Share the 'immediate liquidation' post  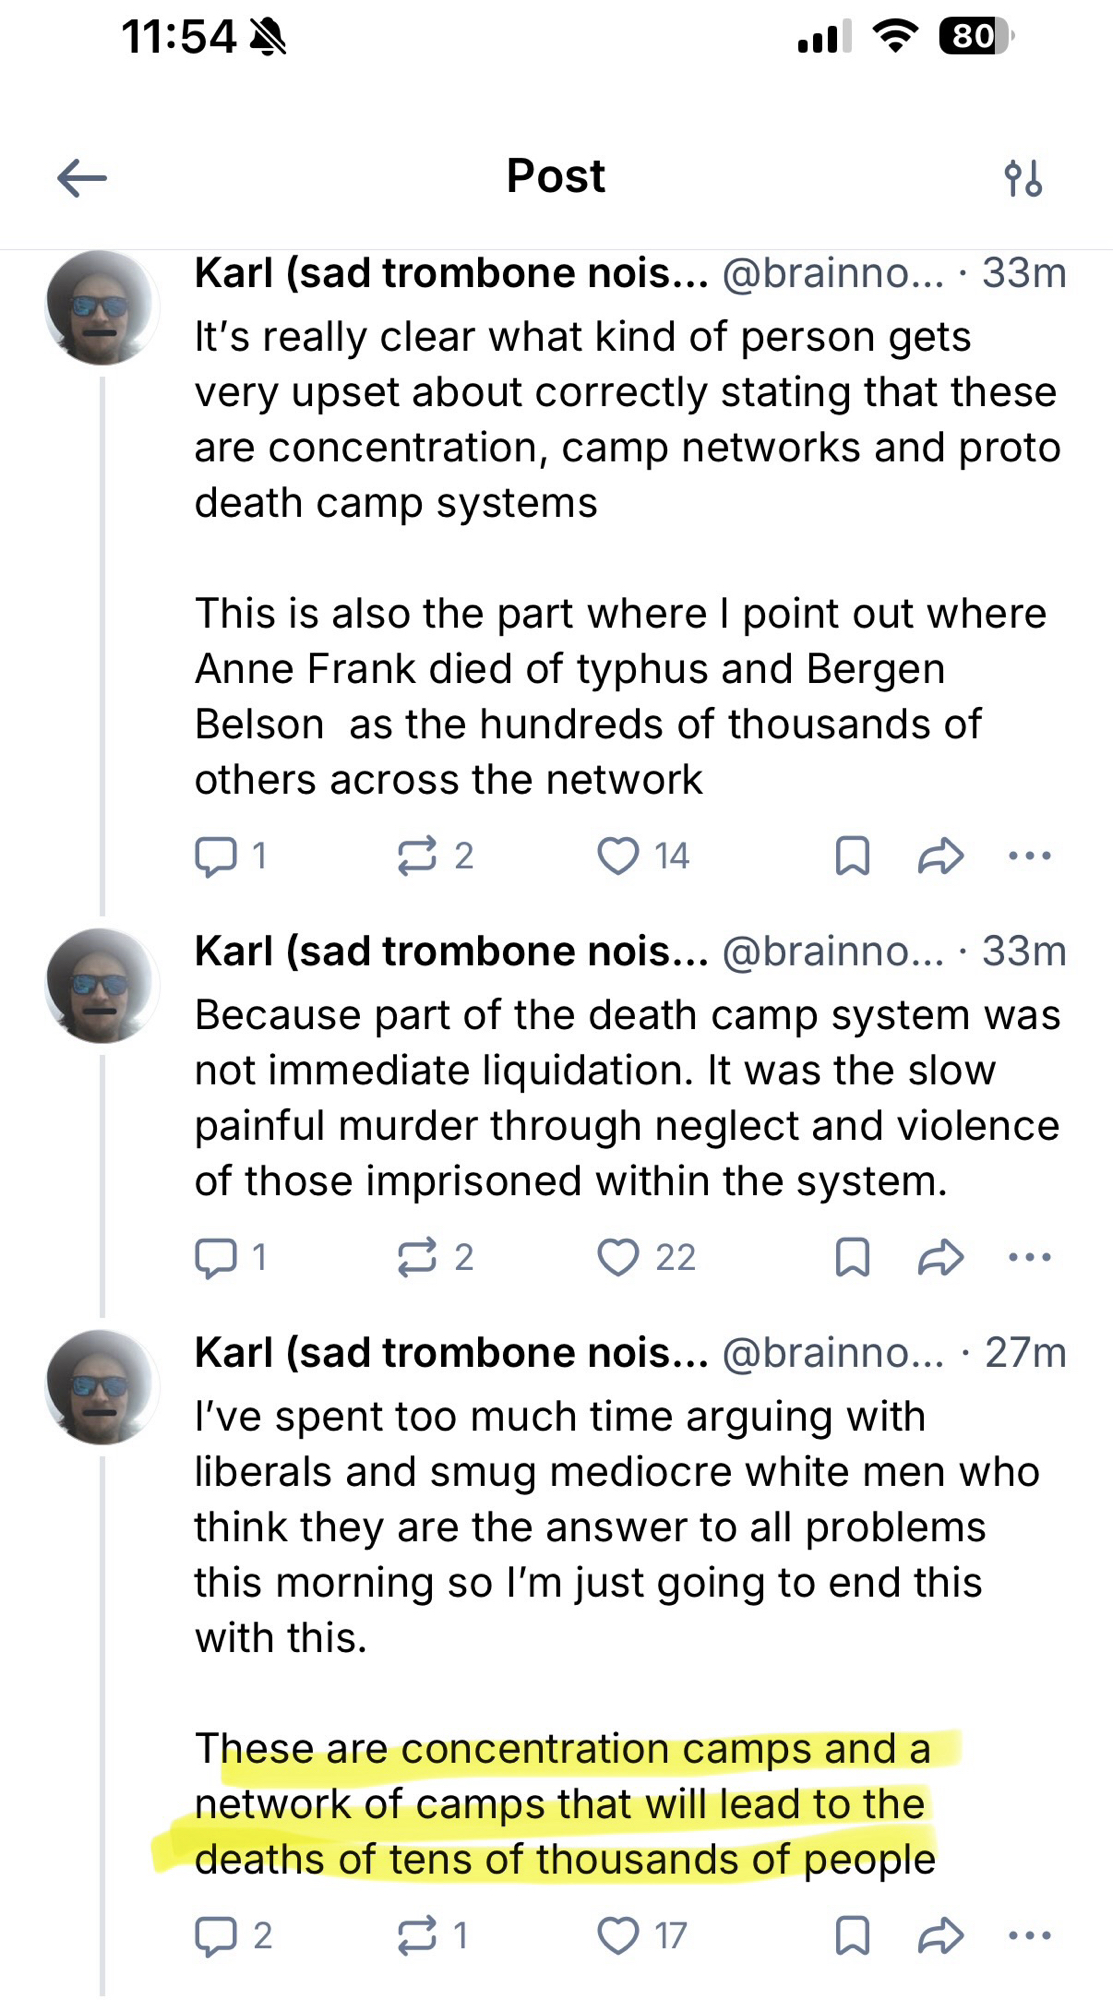940,1257
